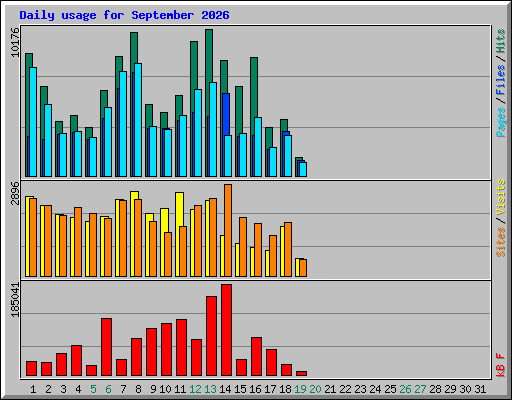
Task: Click the orange 'Sites' legend label
Action: pyautogui.click(x=501, y=242)
